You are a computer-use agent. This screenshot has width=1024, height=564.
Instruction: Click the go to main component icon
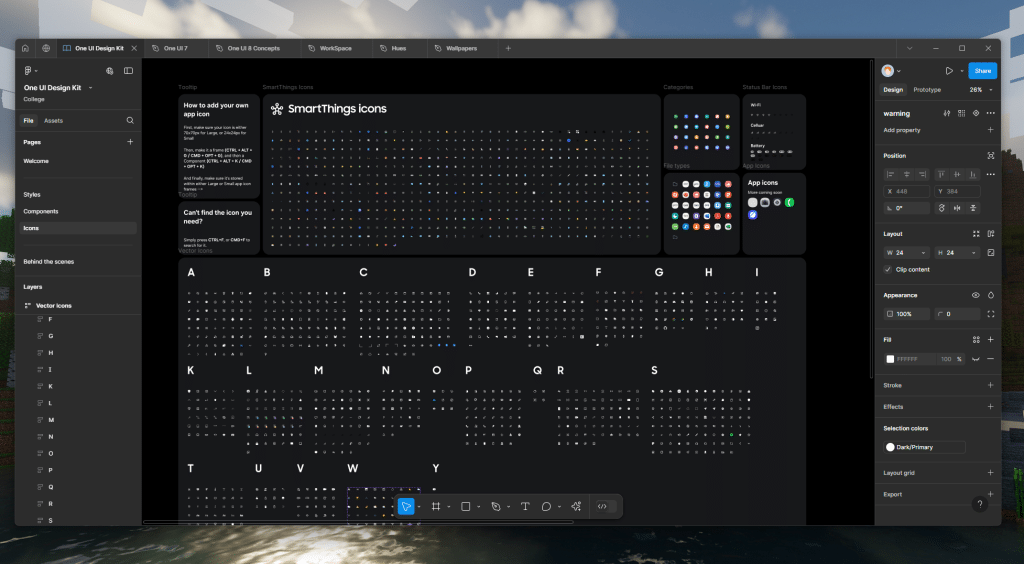pos(976,113)
